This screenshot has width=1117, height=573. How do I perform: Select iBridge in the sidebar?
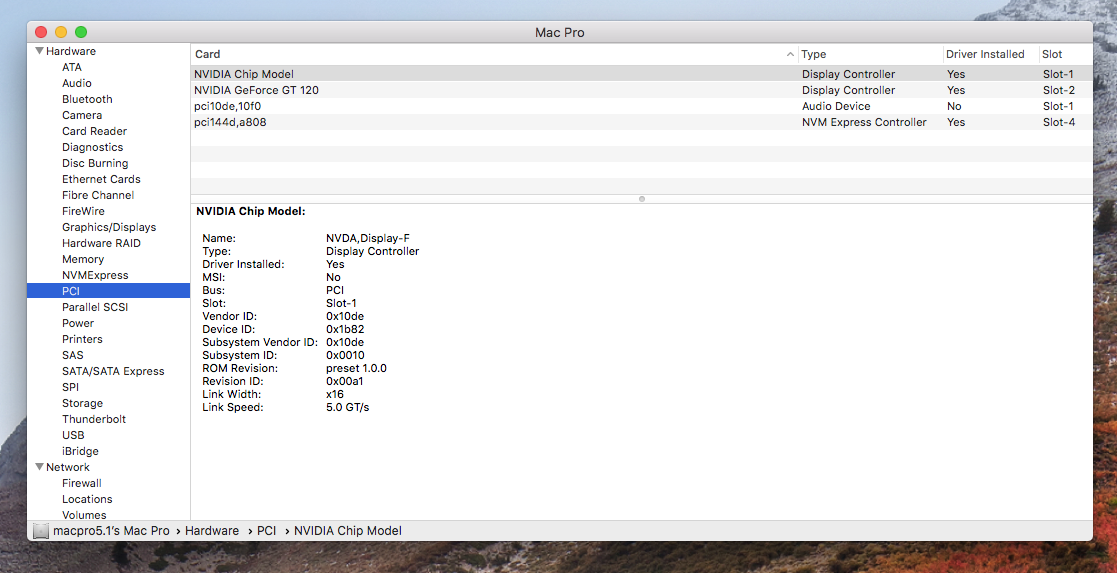pos(80,451)
